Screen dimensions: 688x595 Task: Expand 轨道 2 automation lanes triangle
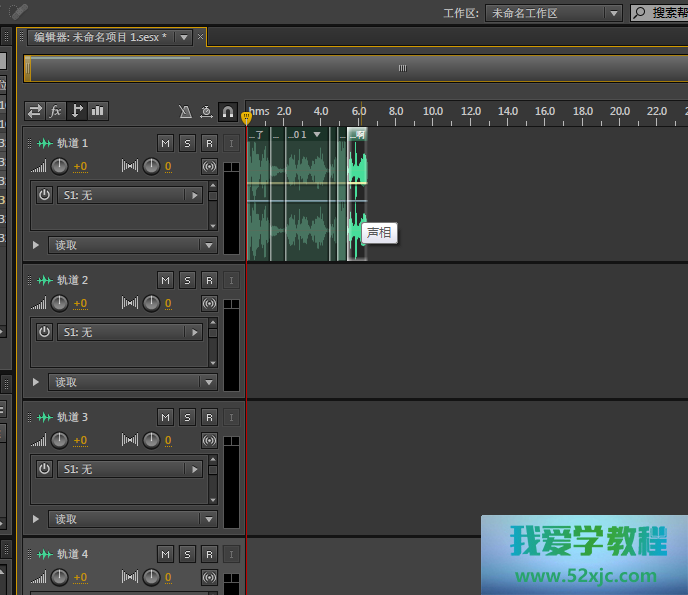[x=36, y=382]
